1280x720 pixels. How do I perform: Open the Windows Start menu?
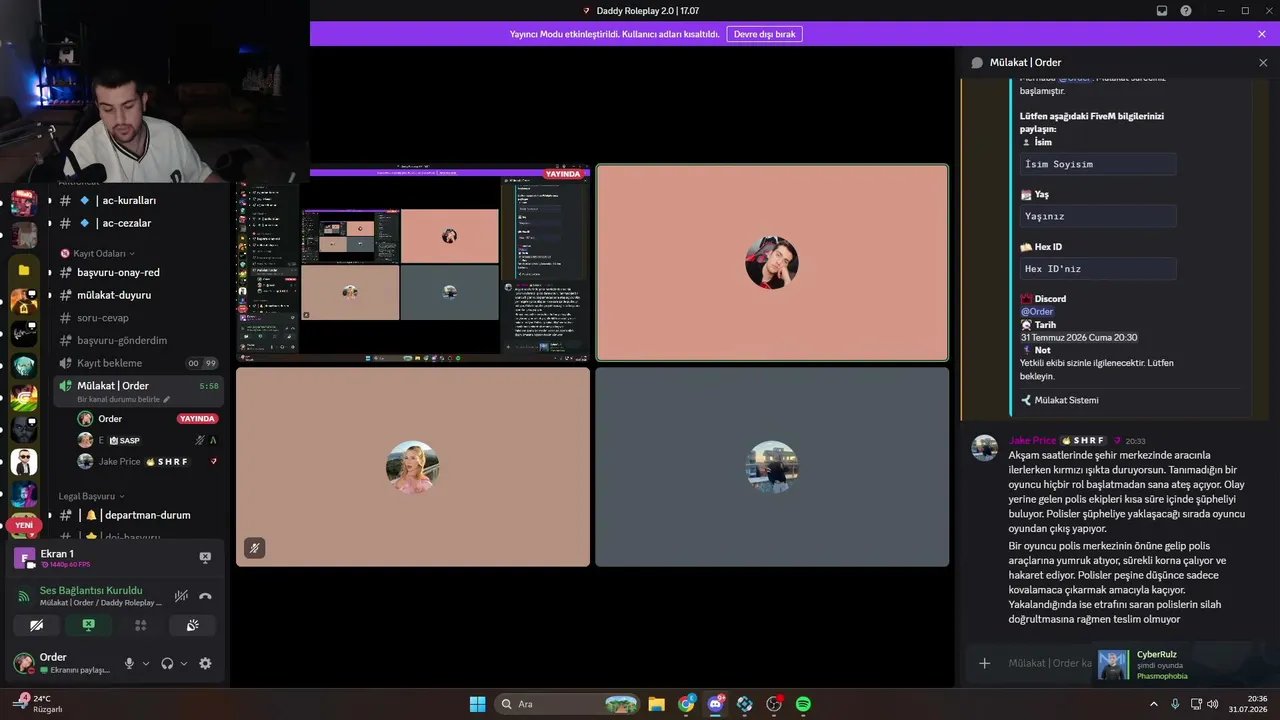477,704
